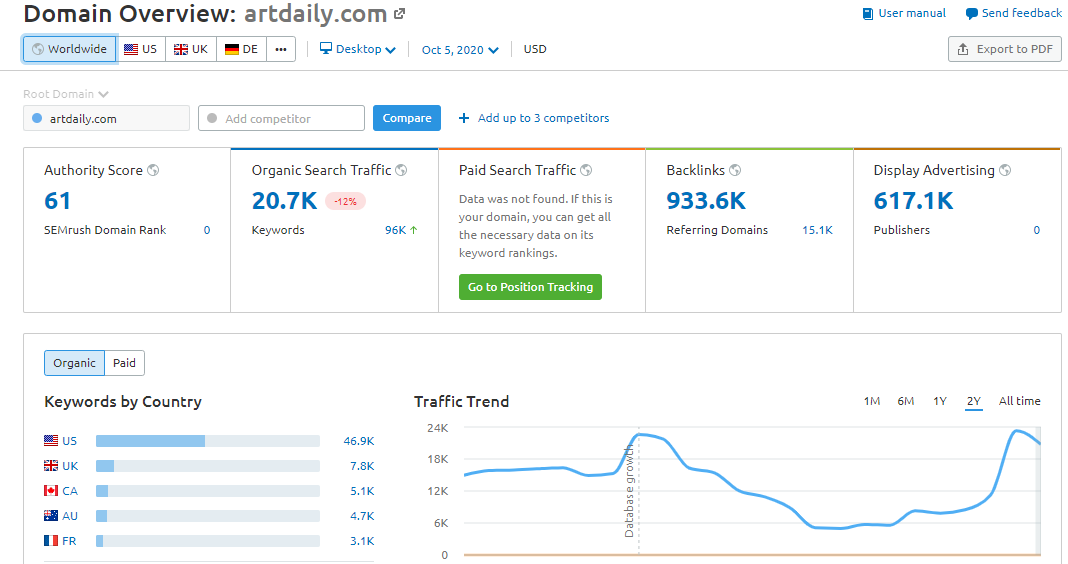Click US flag in Keywords by Country
Viewport: 1068px width, 564px height.
point(51,441)
